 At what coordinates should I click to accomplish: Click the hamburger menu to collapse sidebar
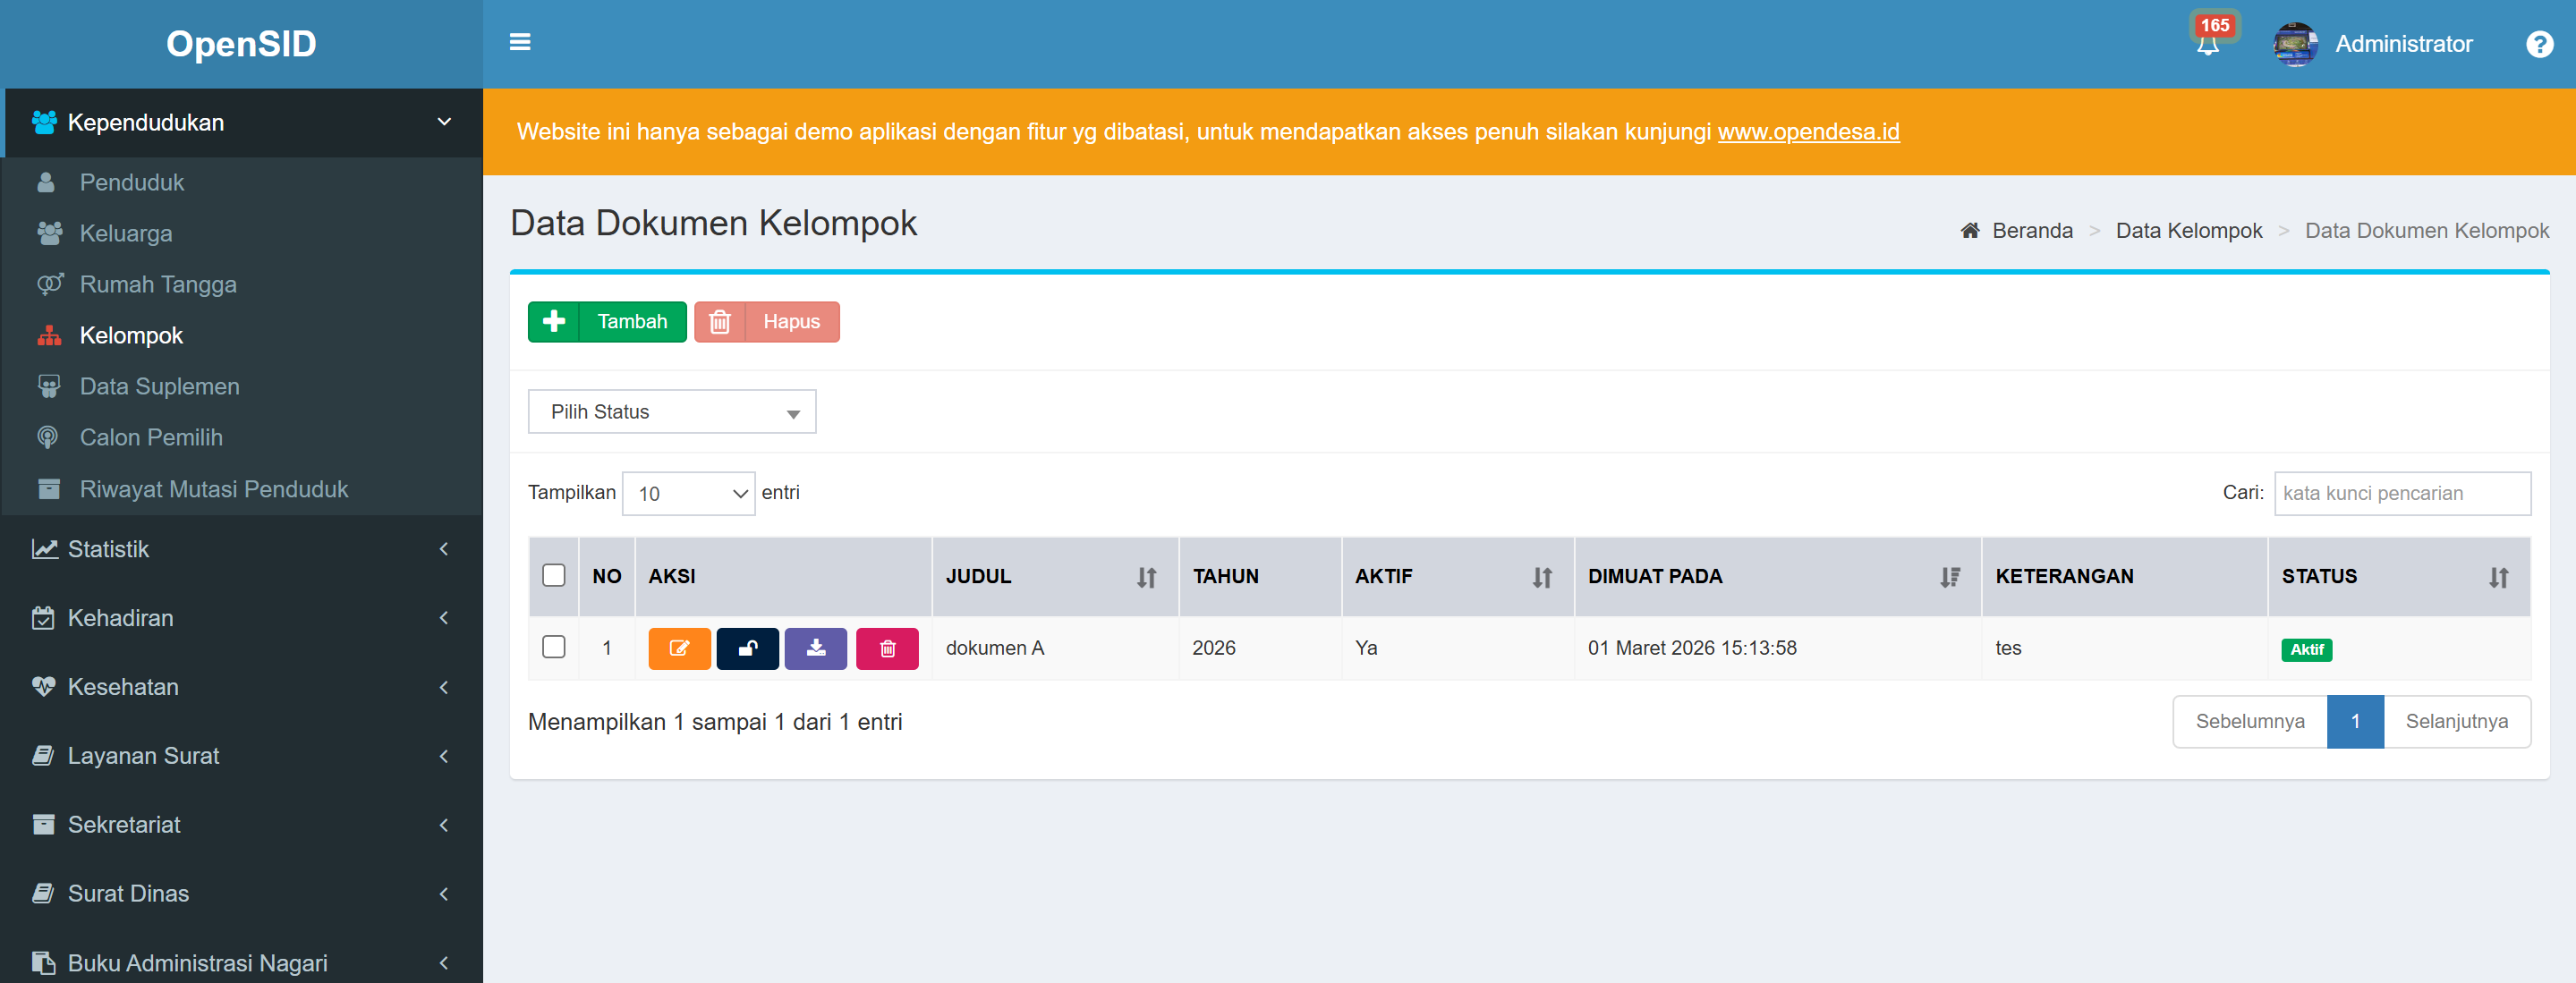pos(520,42)
